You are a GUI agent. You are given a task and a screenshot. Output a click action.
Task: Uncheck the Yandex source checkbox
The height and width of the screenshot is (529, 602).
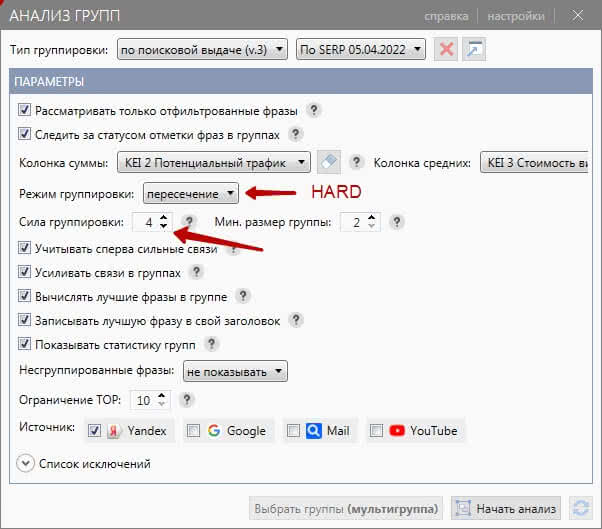pos(94,431)
